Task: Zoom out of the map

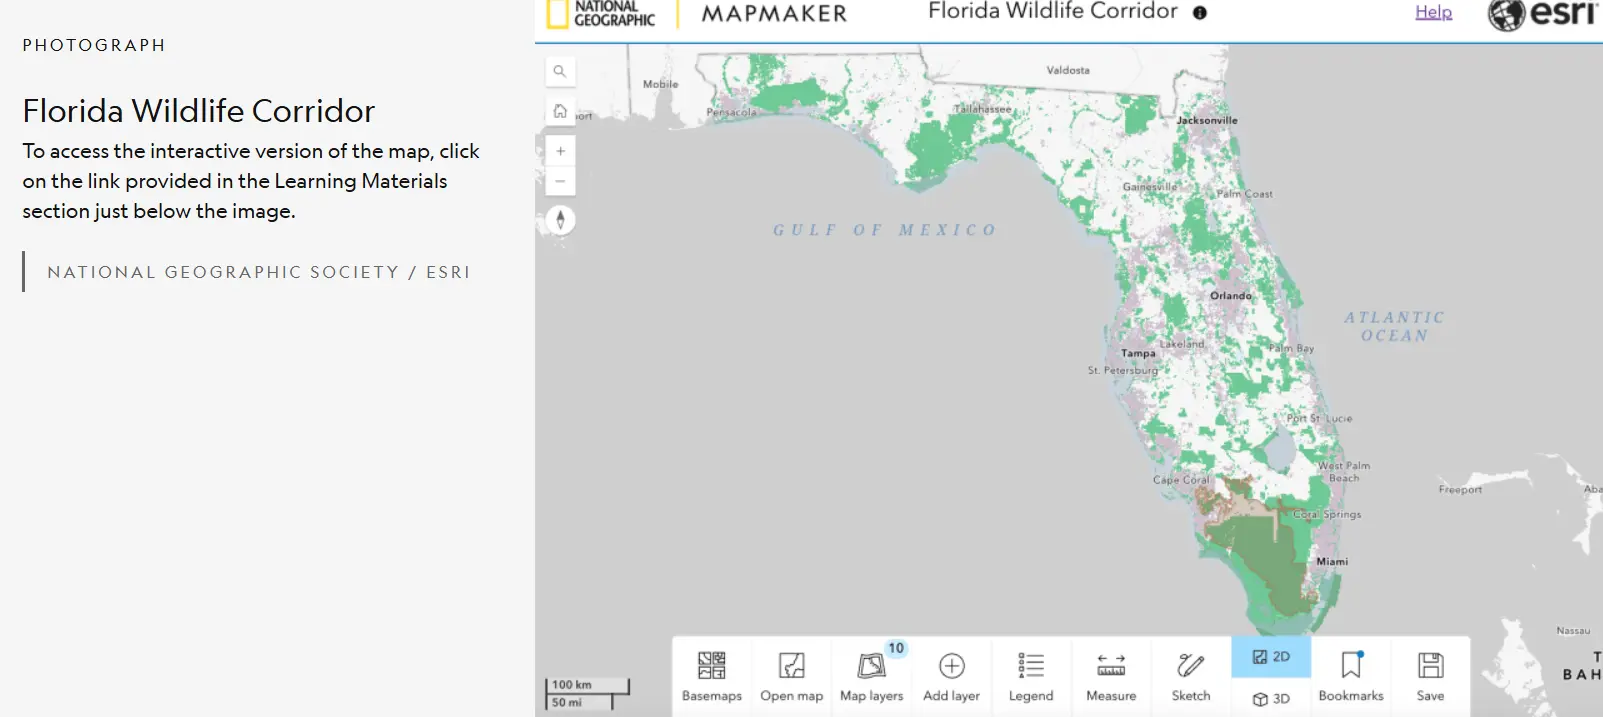Action: [x=560, y=181]
